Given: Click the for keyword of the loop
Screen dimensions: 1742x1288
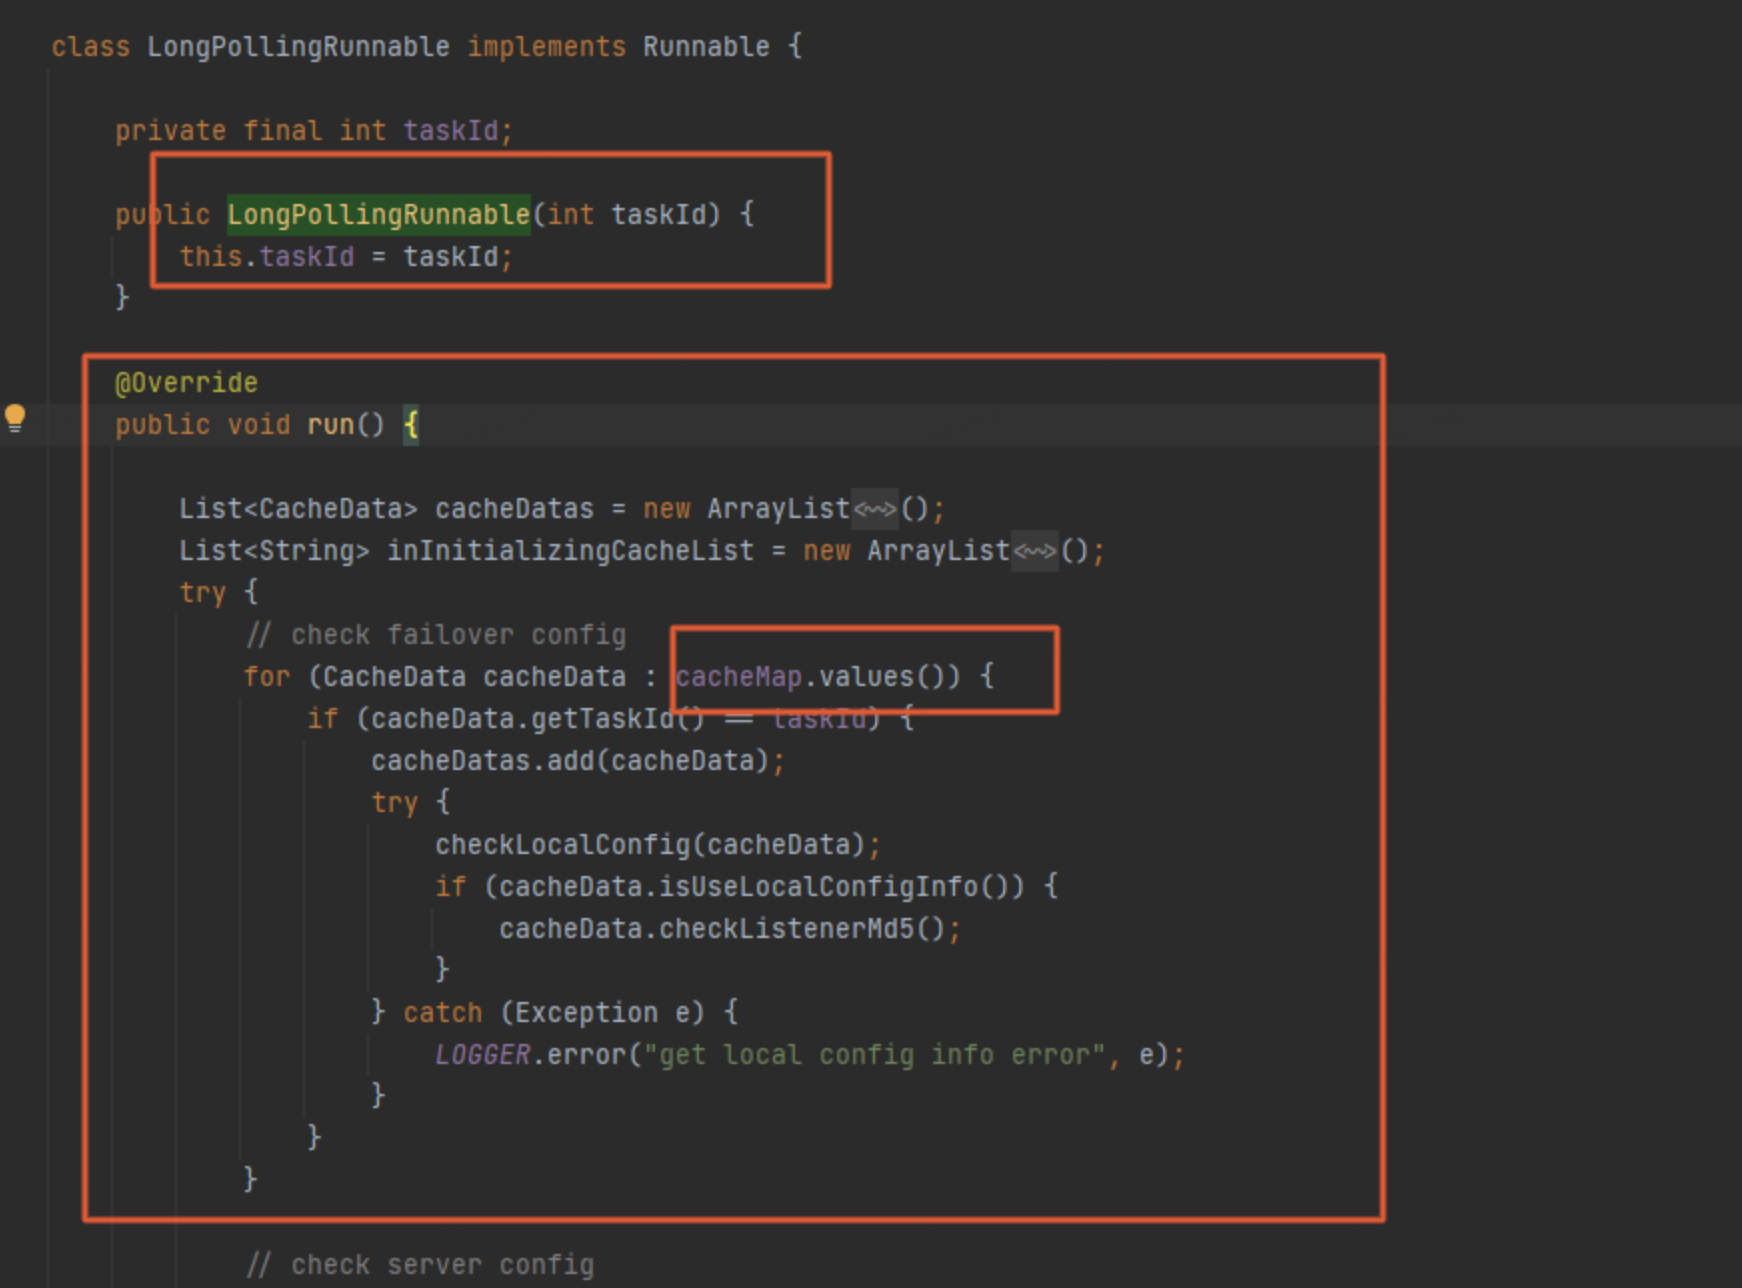Looking at the screenshot, I should tap(266, 677).
